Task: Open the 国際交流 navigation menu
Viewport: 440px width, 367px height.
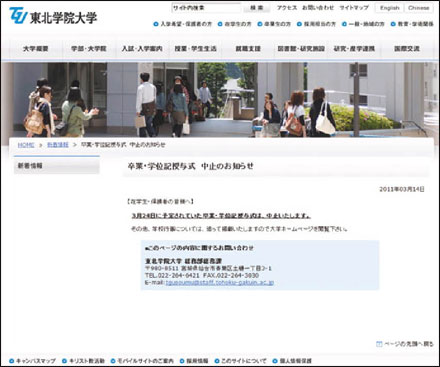Action: pyautogui.click(x=407, y=49)
